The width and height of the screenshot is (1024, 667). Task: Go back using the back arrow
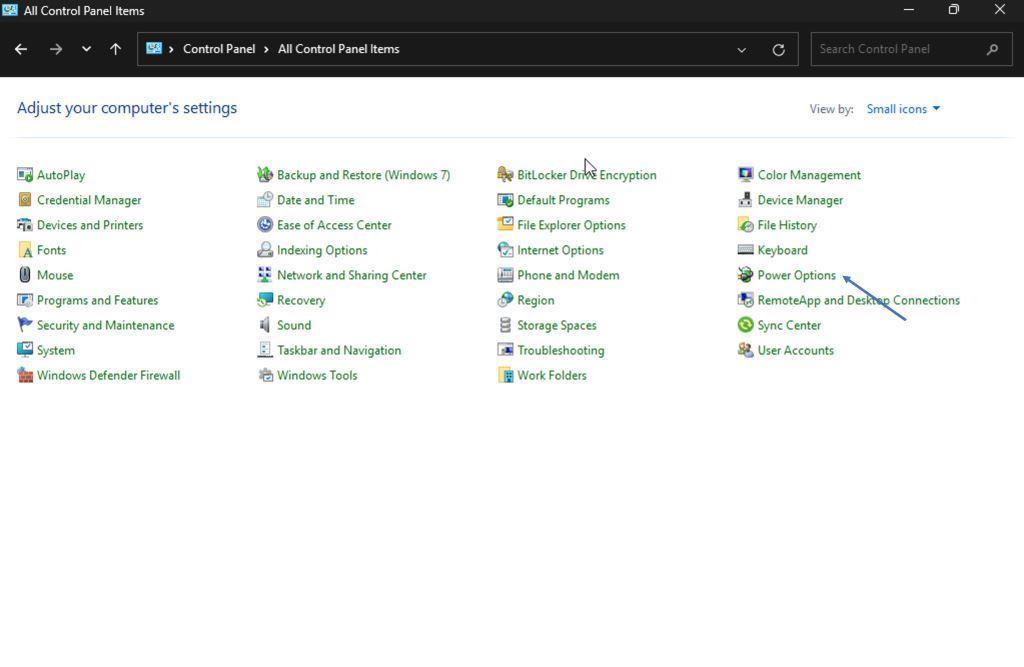pos(21,49)
